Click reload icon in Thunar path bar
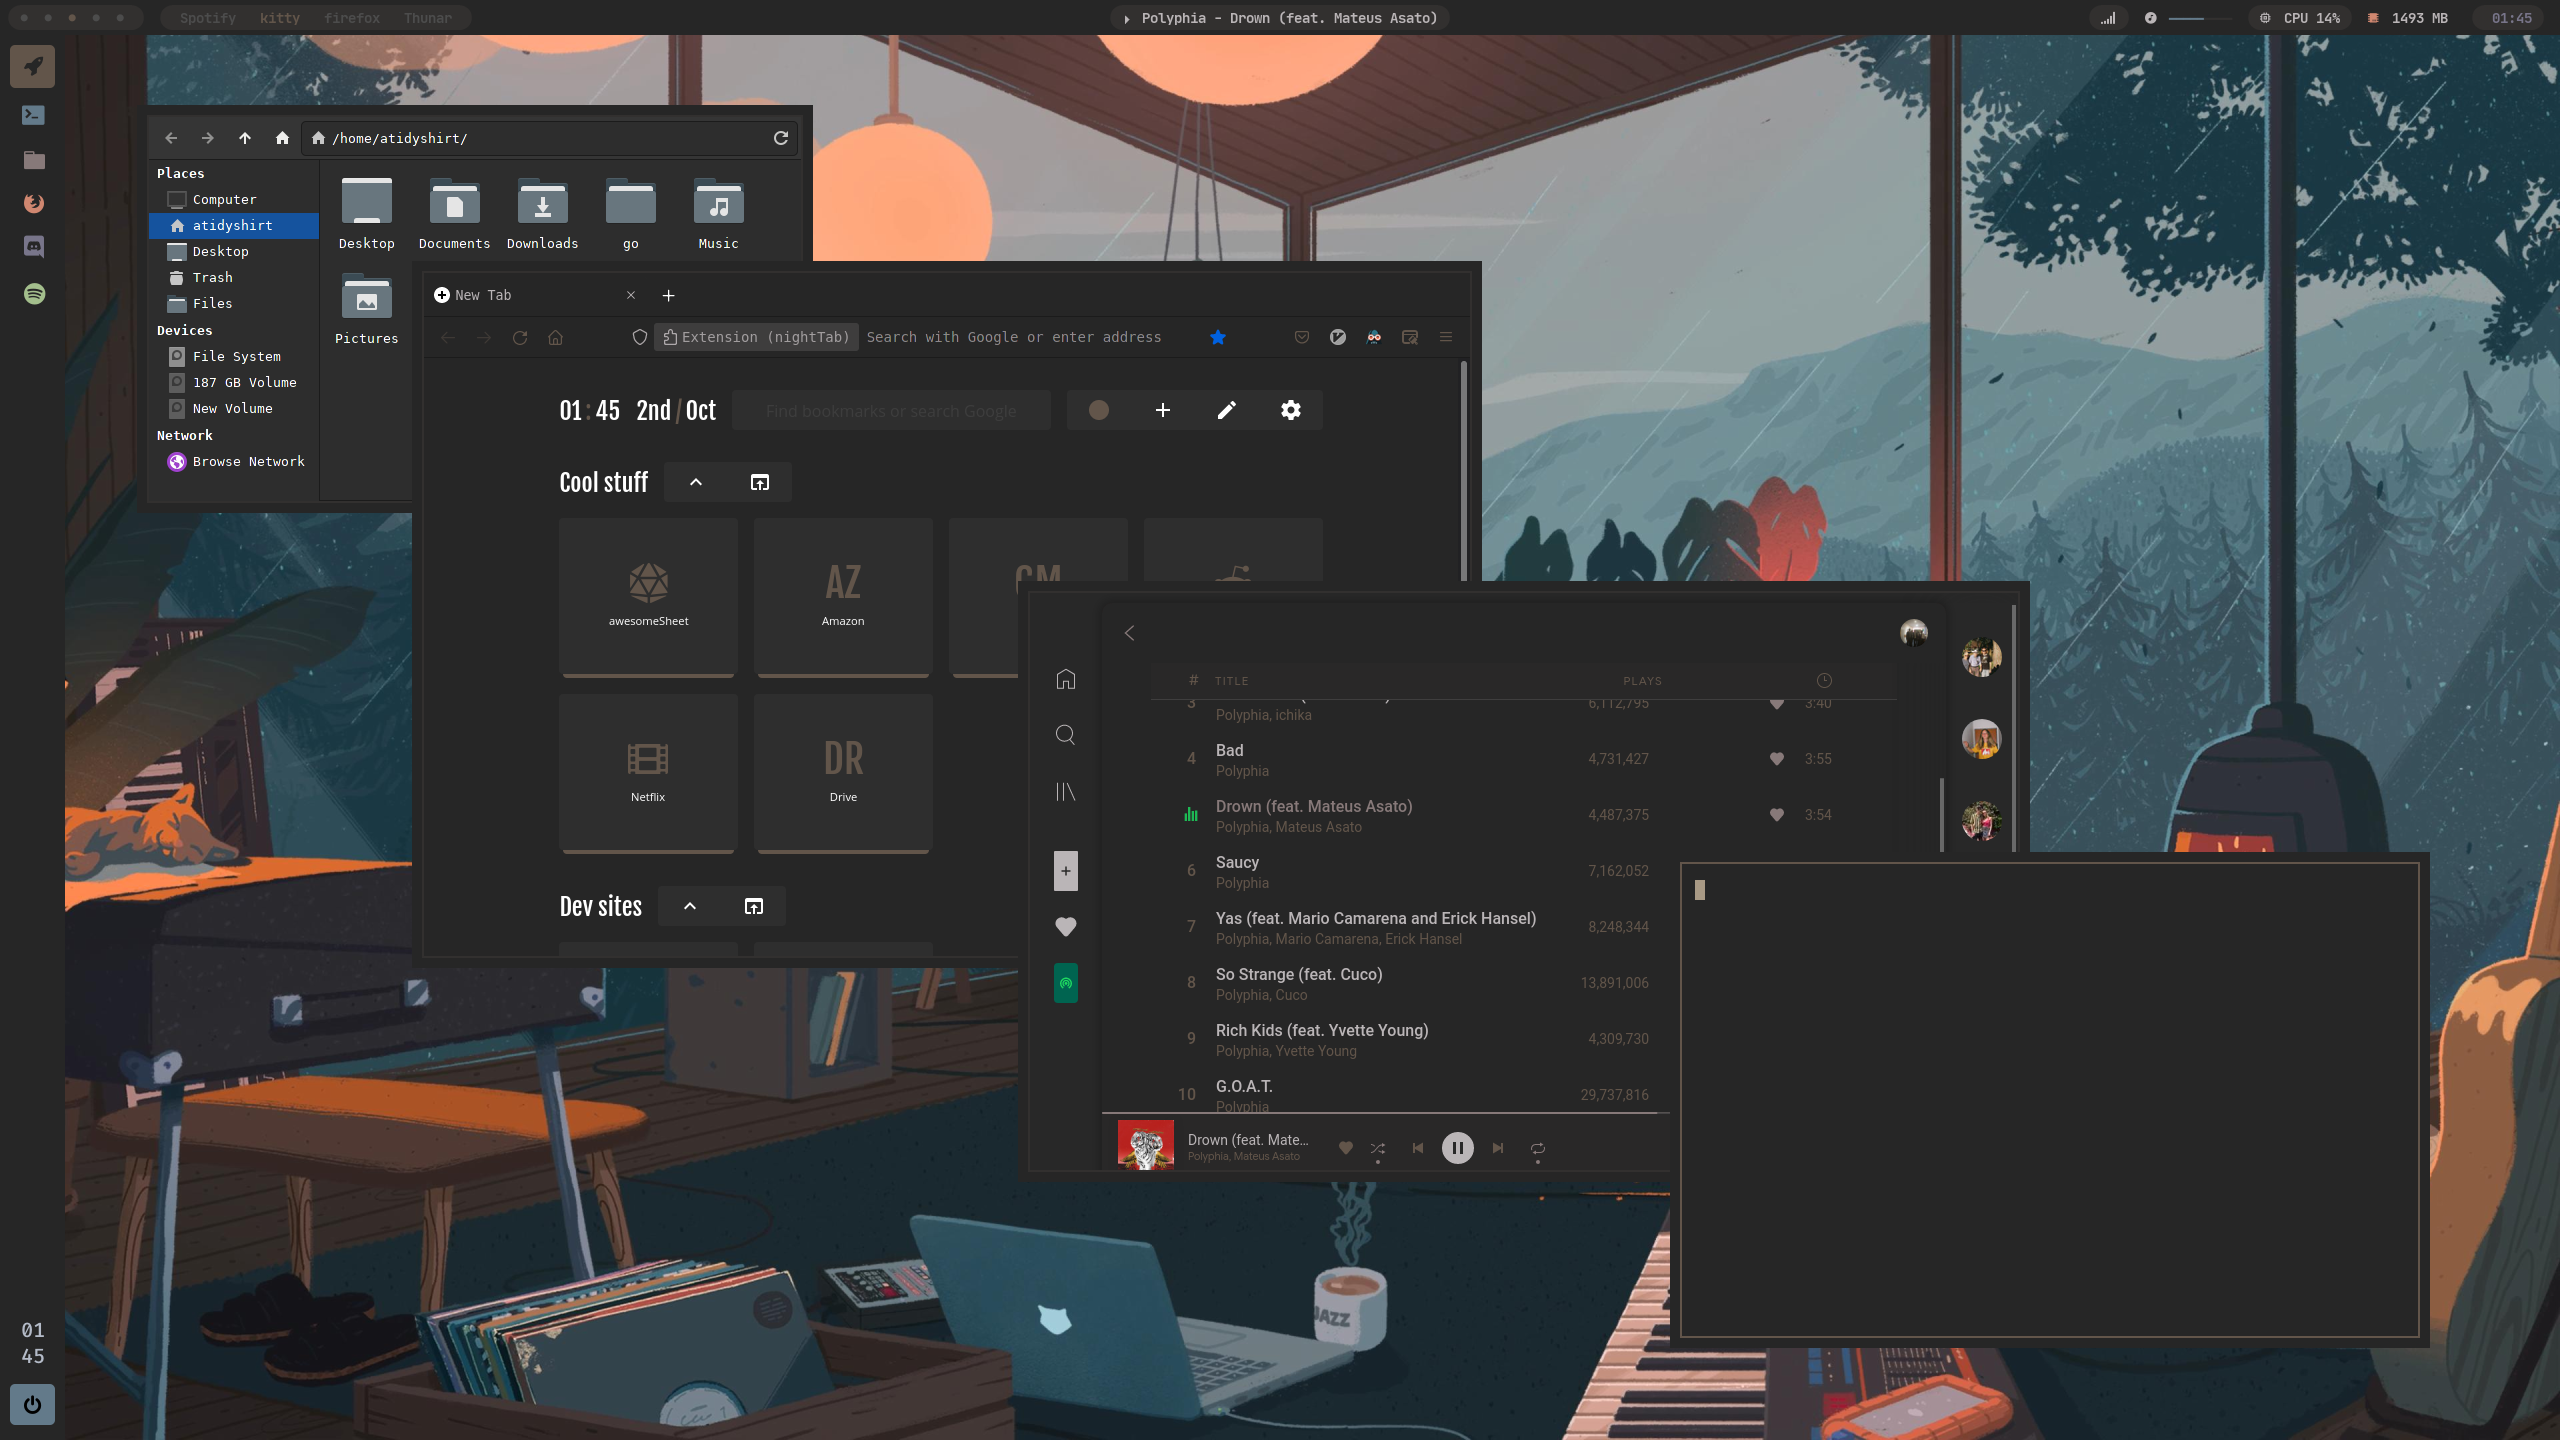The image size is (2560, 1440). [781, 138]
